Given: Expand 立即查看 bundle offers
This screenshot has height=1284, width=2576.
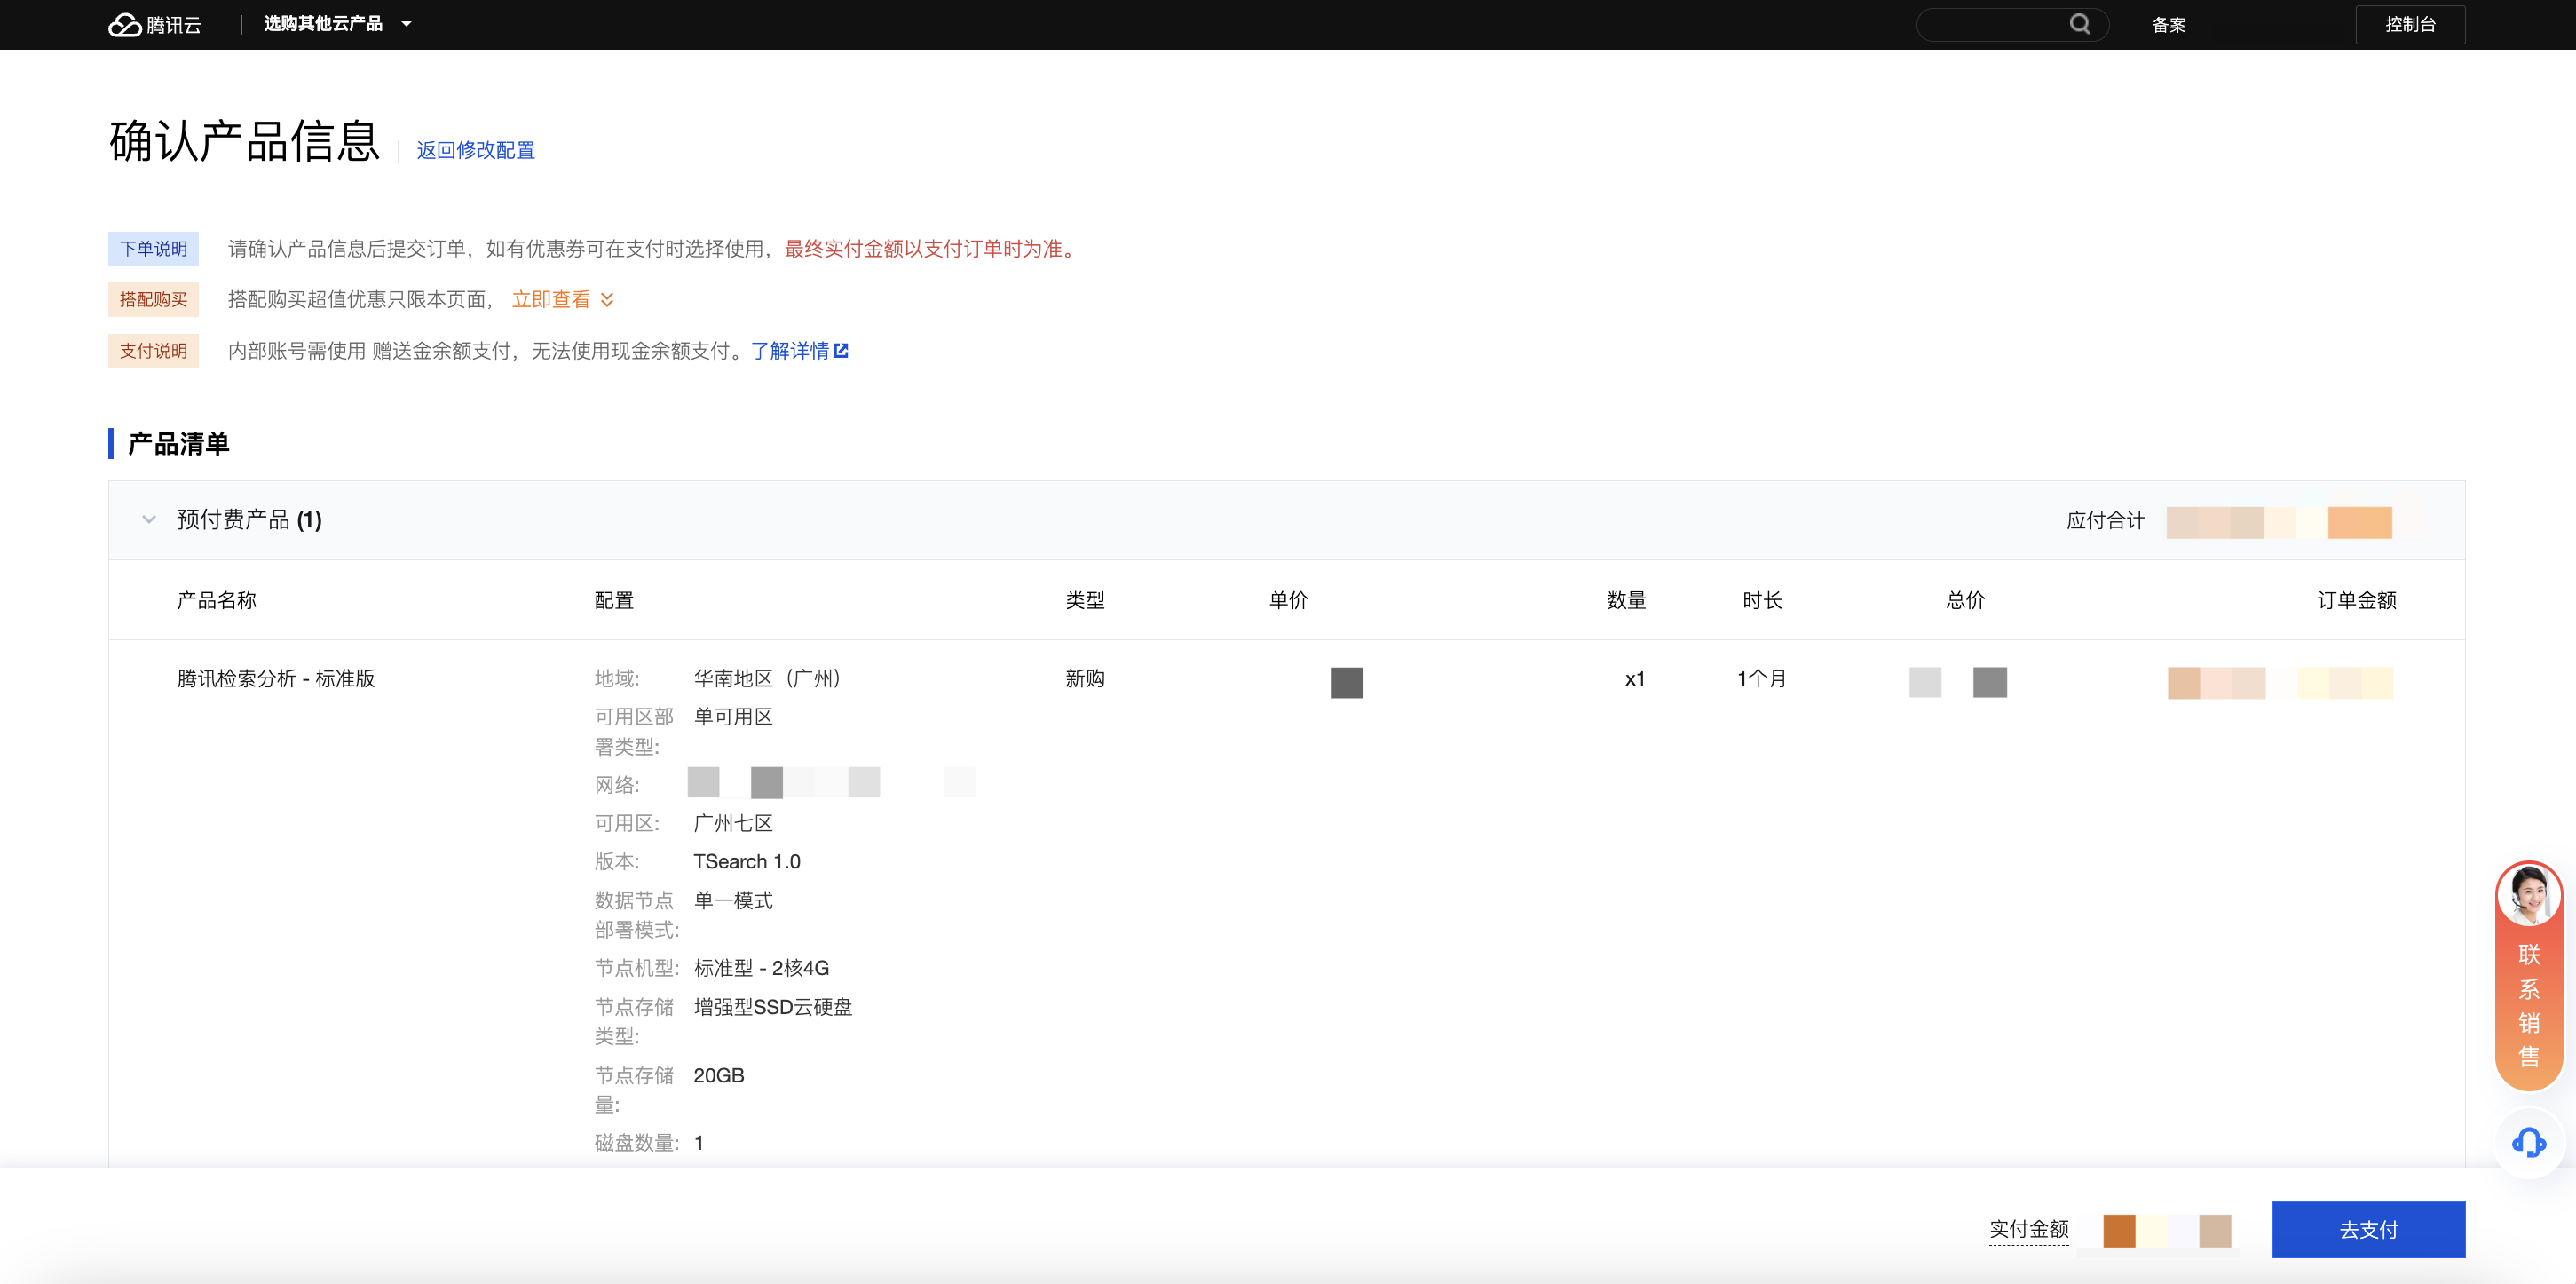Looking at the screenshot, I should [x=563, y=300].
